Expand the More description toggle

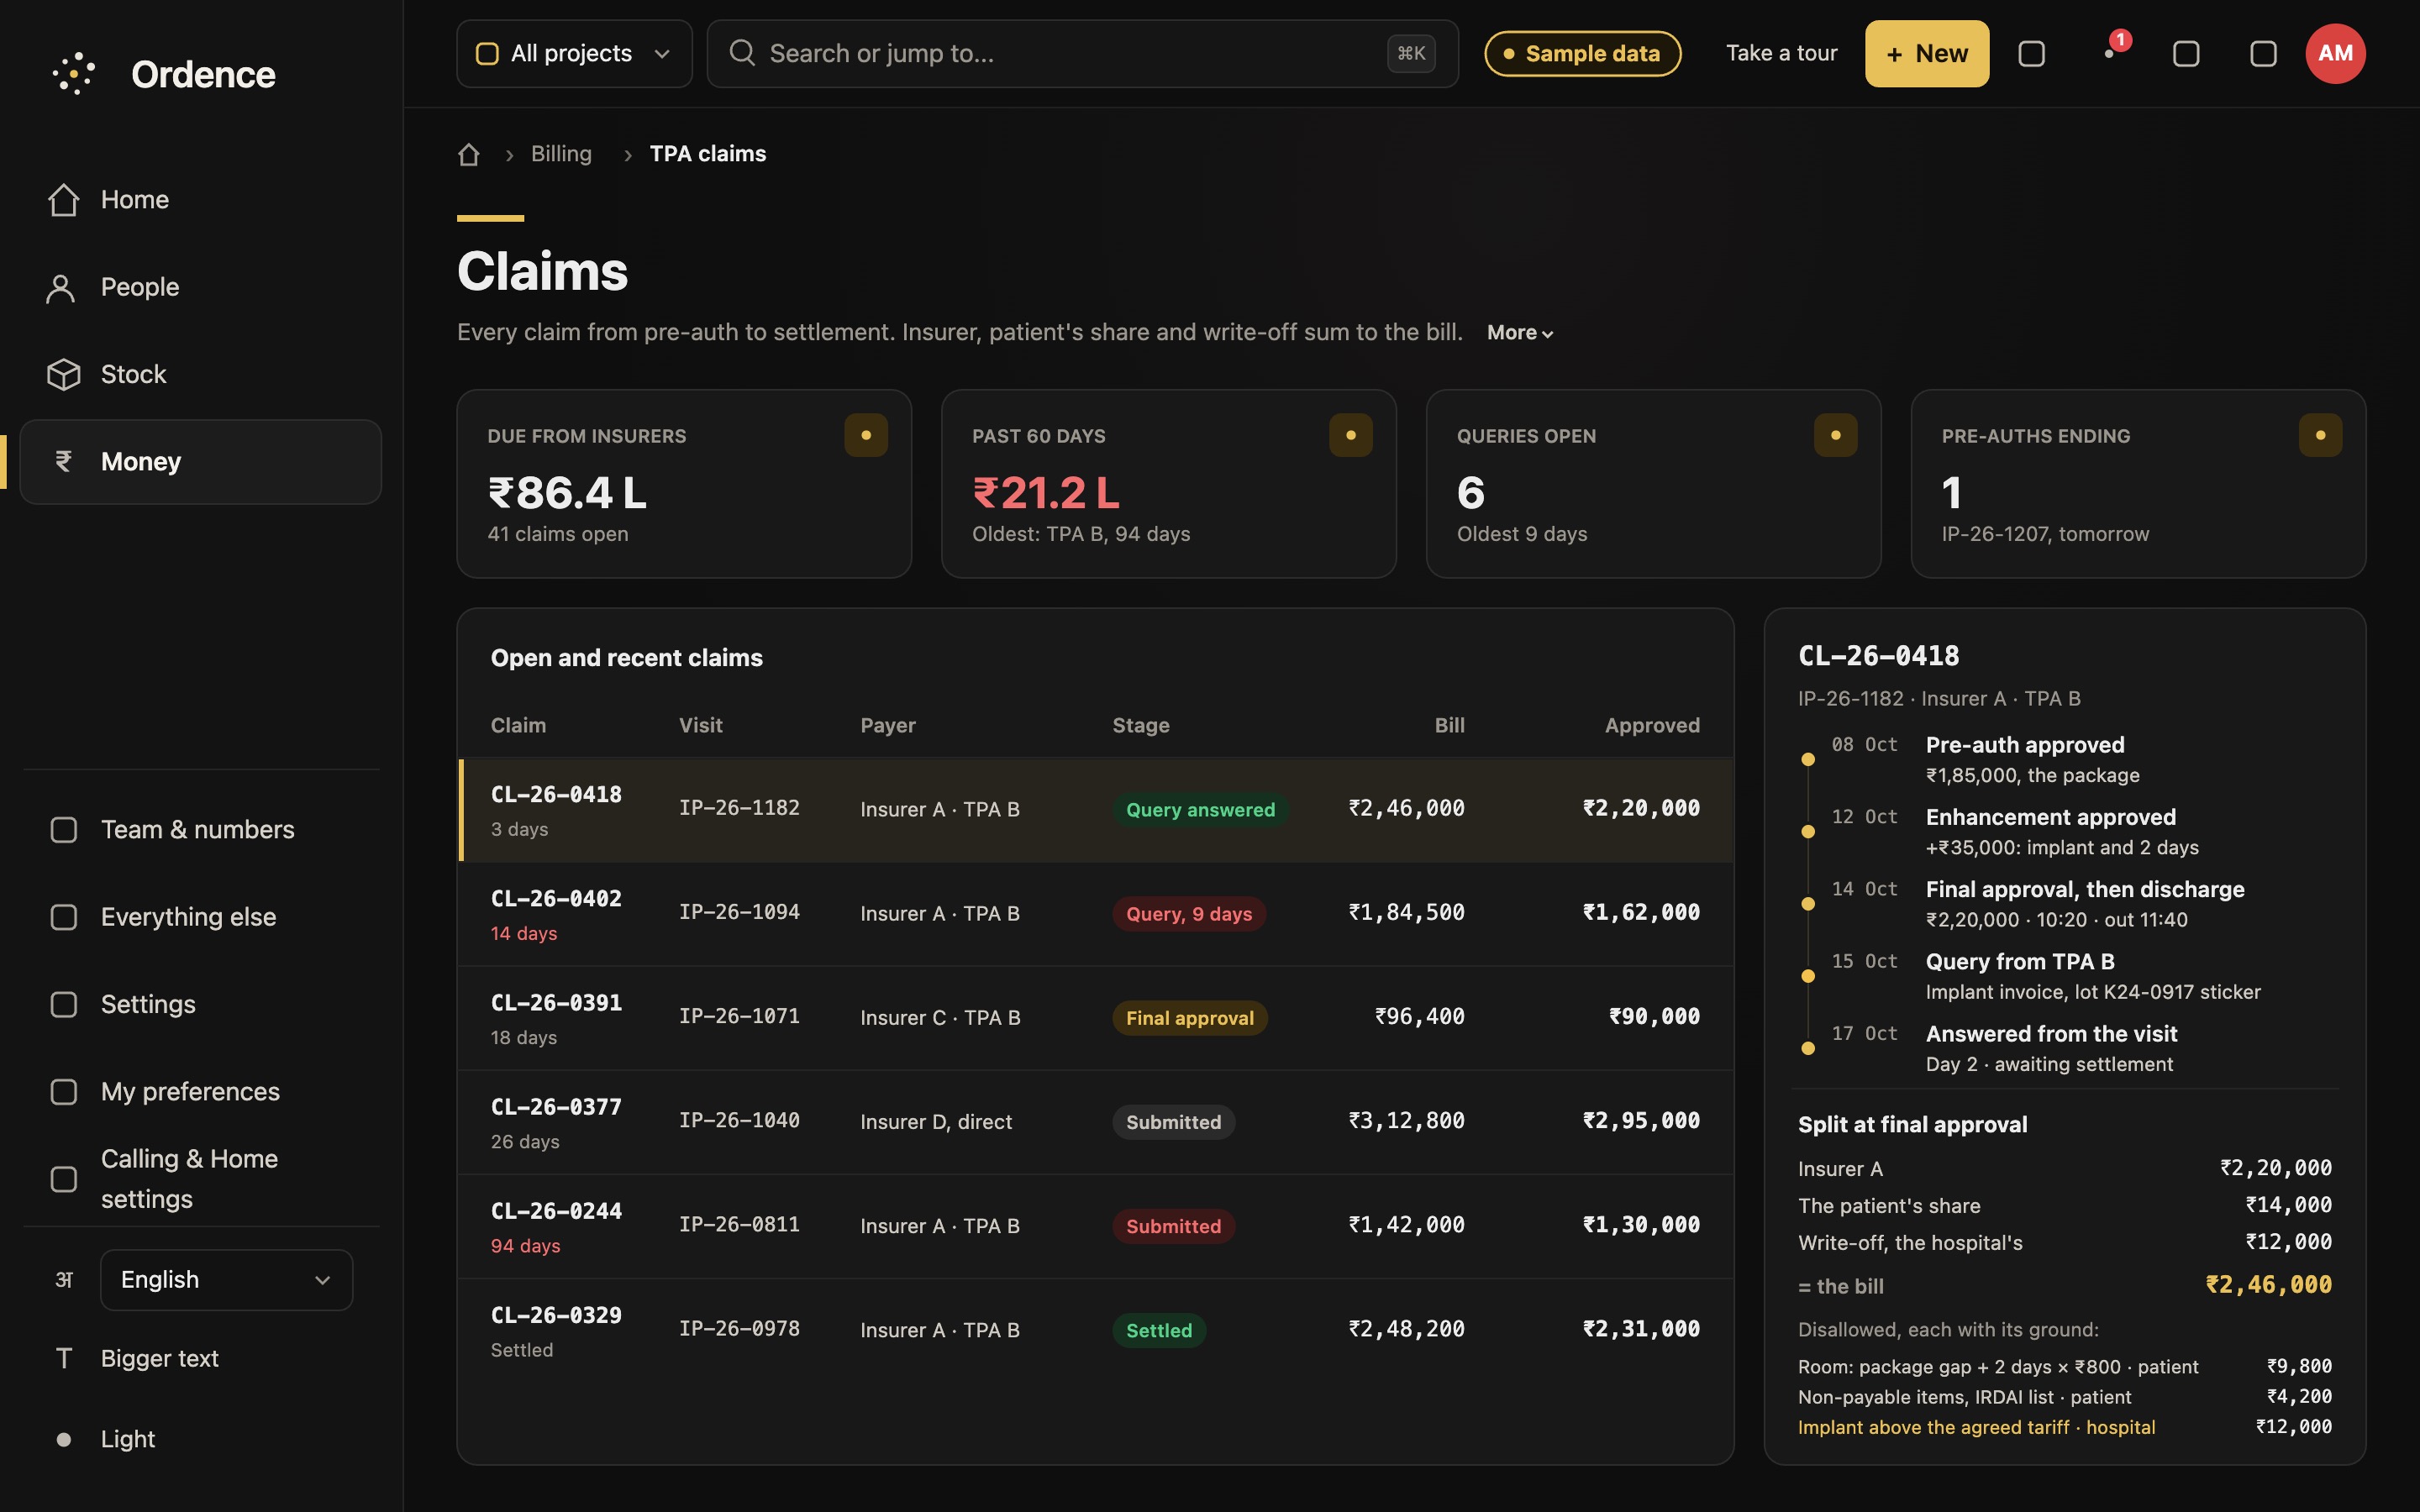coord(1519,333)
